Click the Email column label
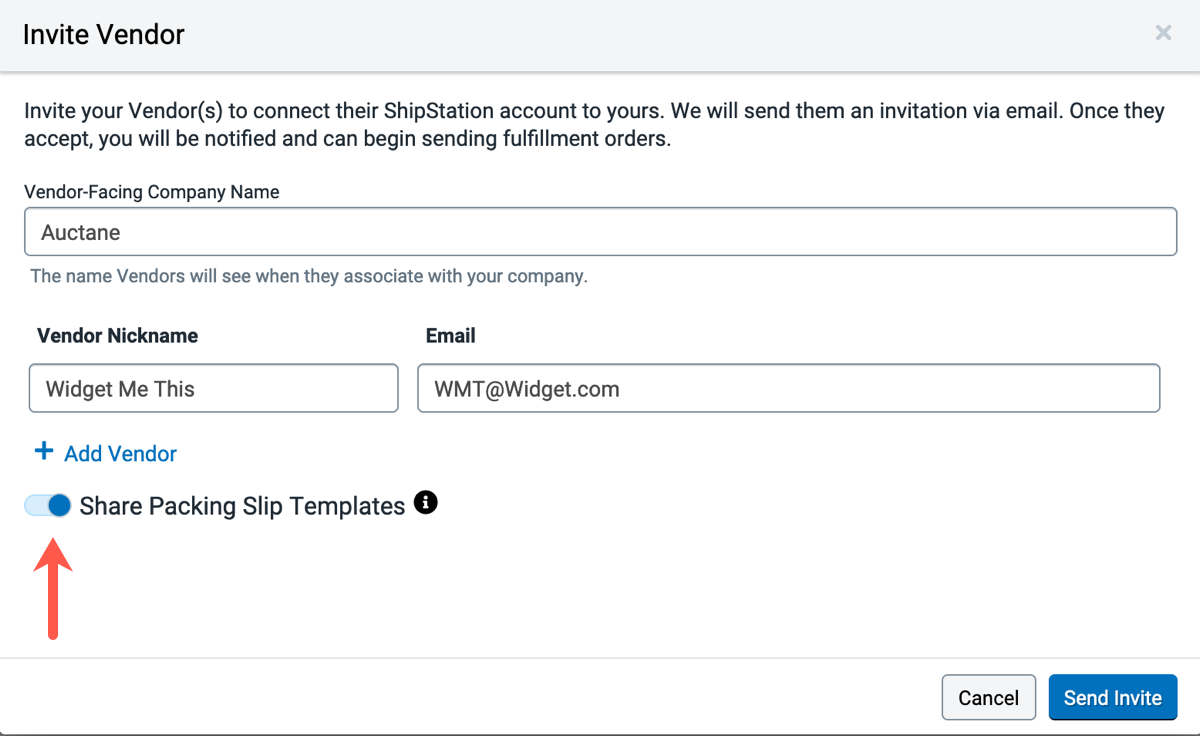Image resolution: width=1200 pixels, height=736 pixels. pyautogui.click(x=450, y=336)
